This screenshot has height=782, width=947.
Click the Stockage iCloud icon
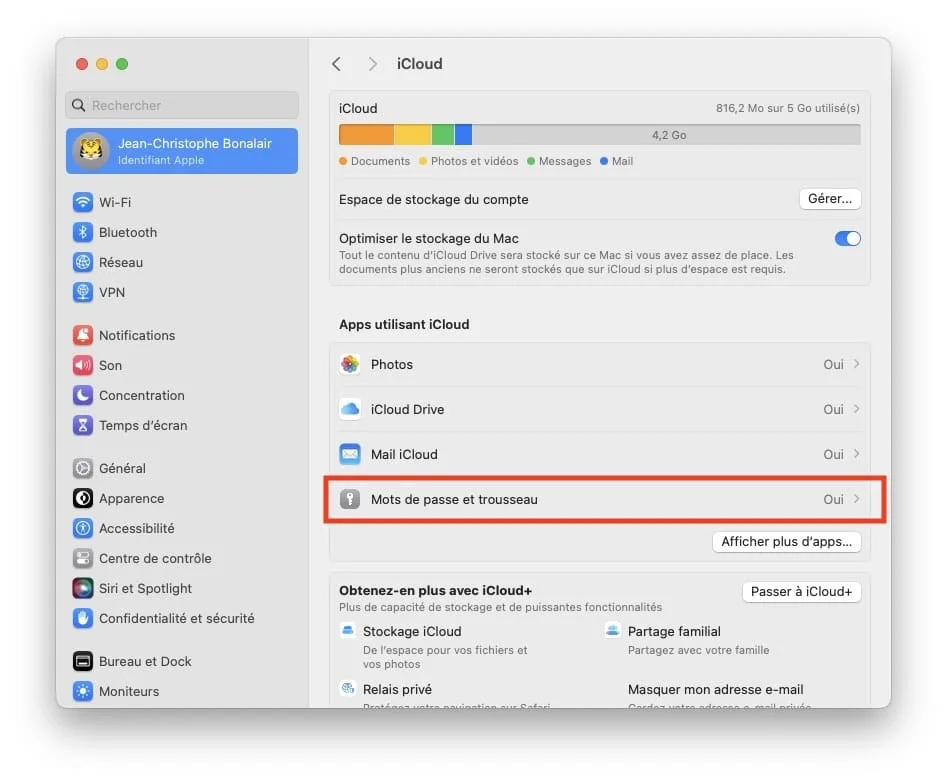348,631
